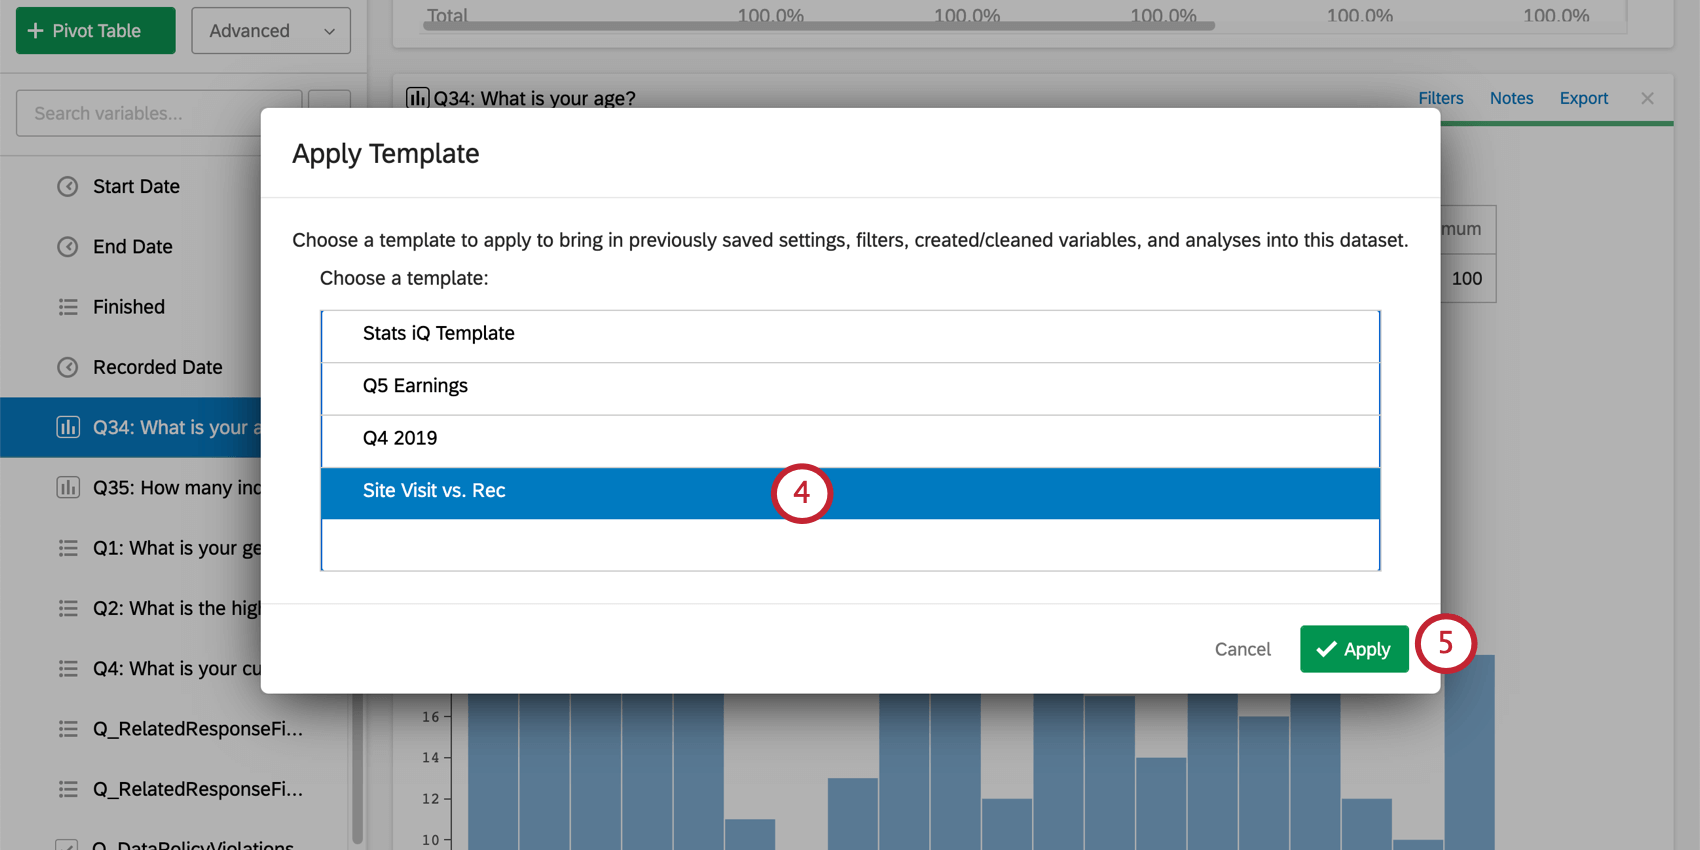Pick the Q4 2019 template
Viewport: 1700px width, 850px height.
pyautogui.click(x=400, y=438)
